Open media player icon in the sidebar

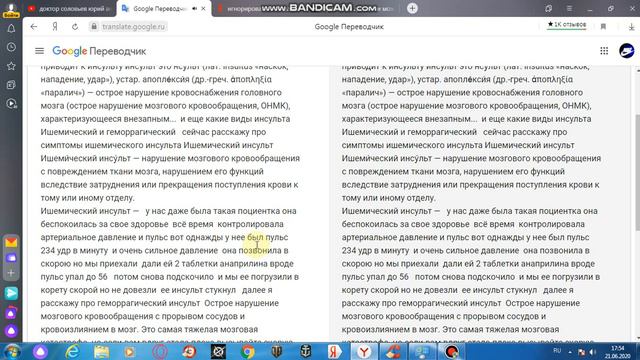point(11,104)
